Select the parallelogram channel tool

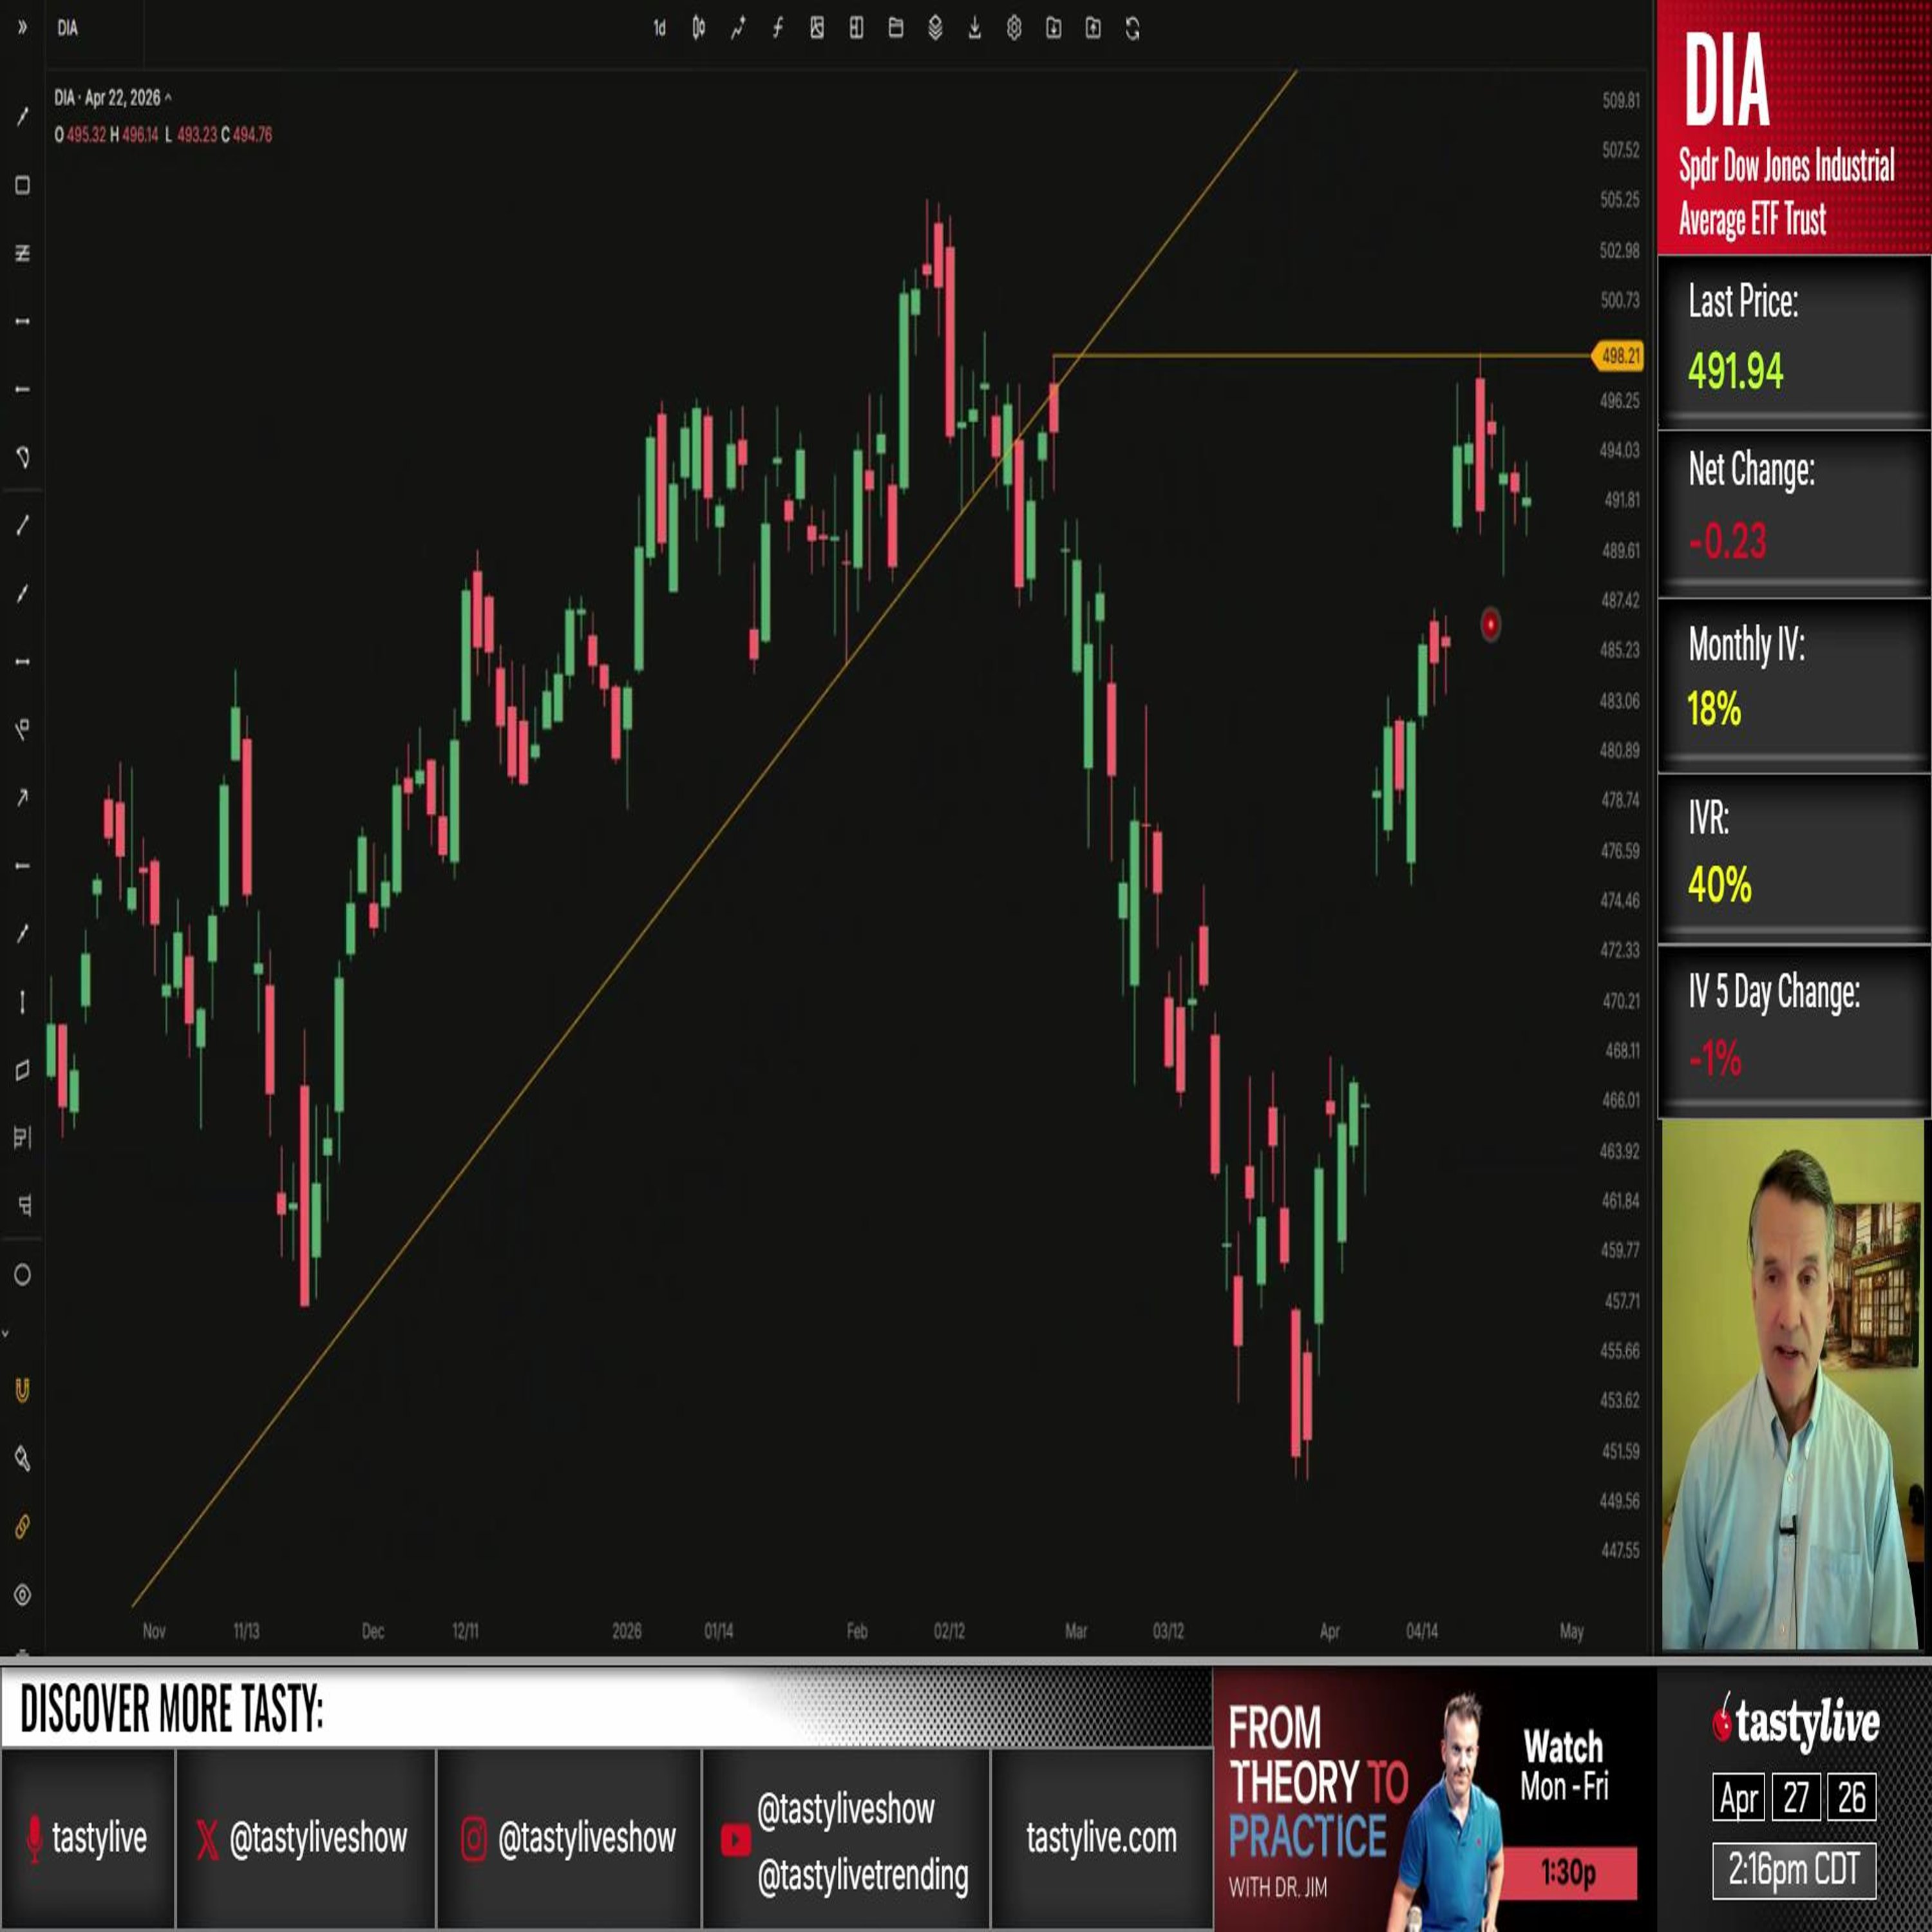pos(22,1071)
